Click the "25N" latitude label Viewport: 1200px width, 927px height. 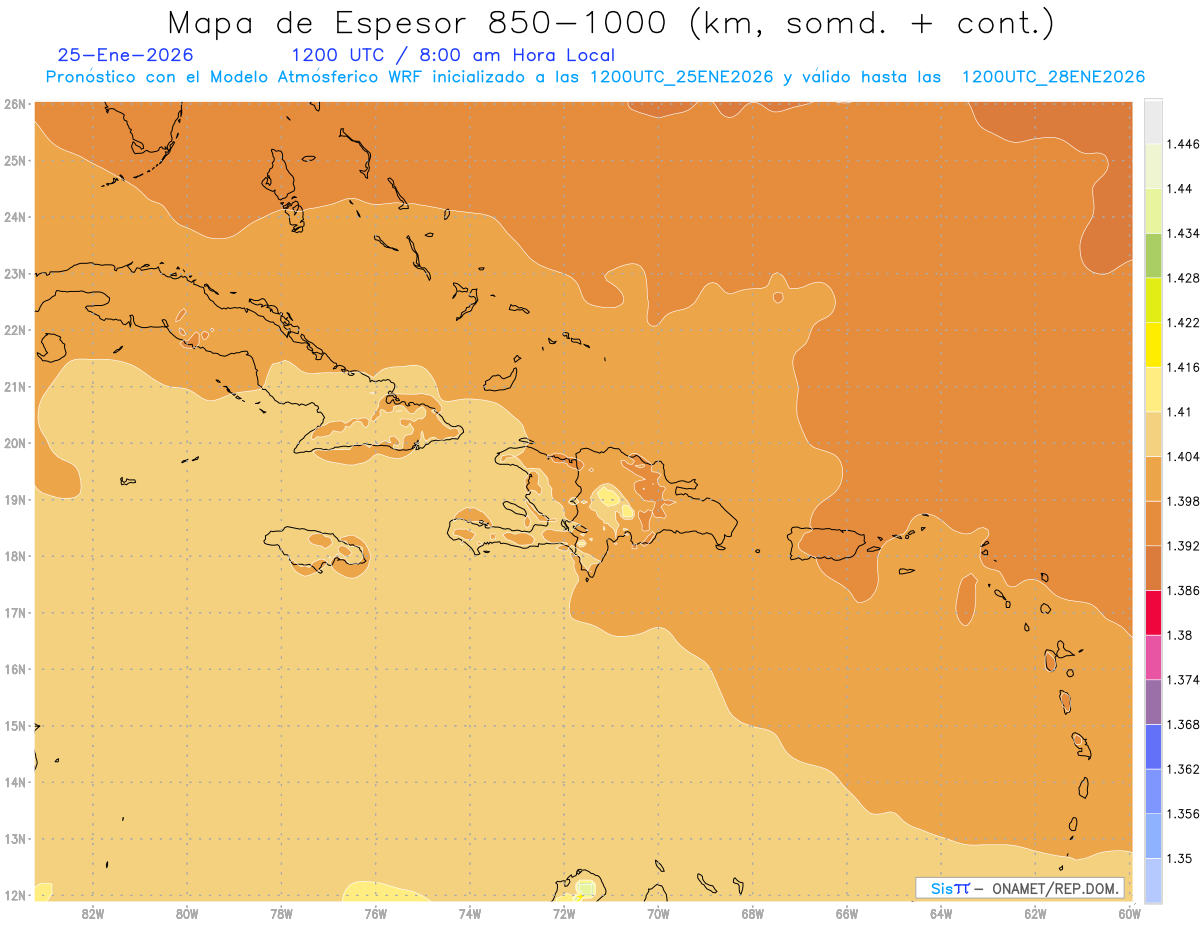tap(15, 160)
